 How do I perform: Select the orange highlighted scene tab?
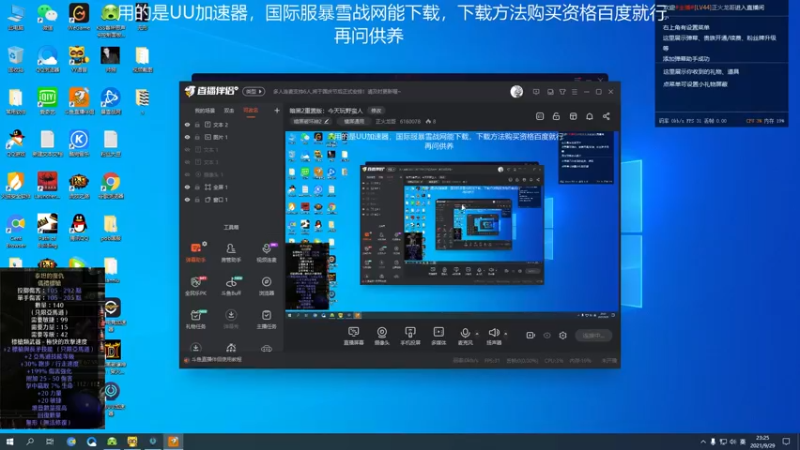(251, 110)
